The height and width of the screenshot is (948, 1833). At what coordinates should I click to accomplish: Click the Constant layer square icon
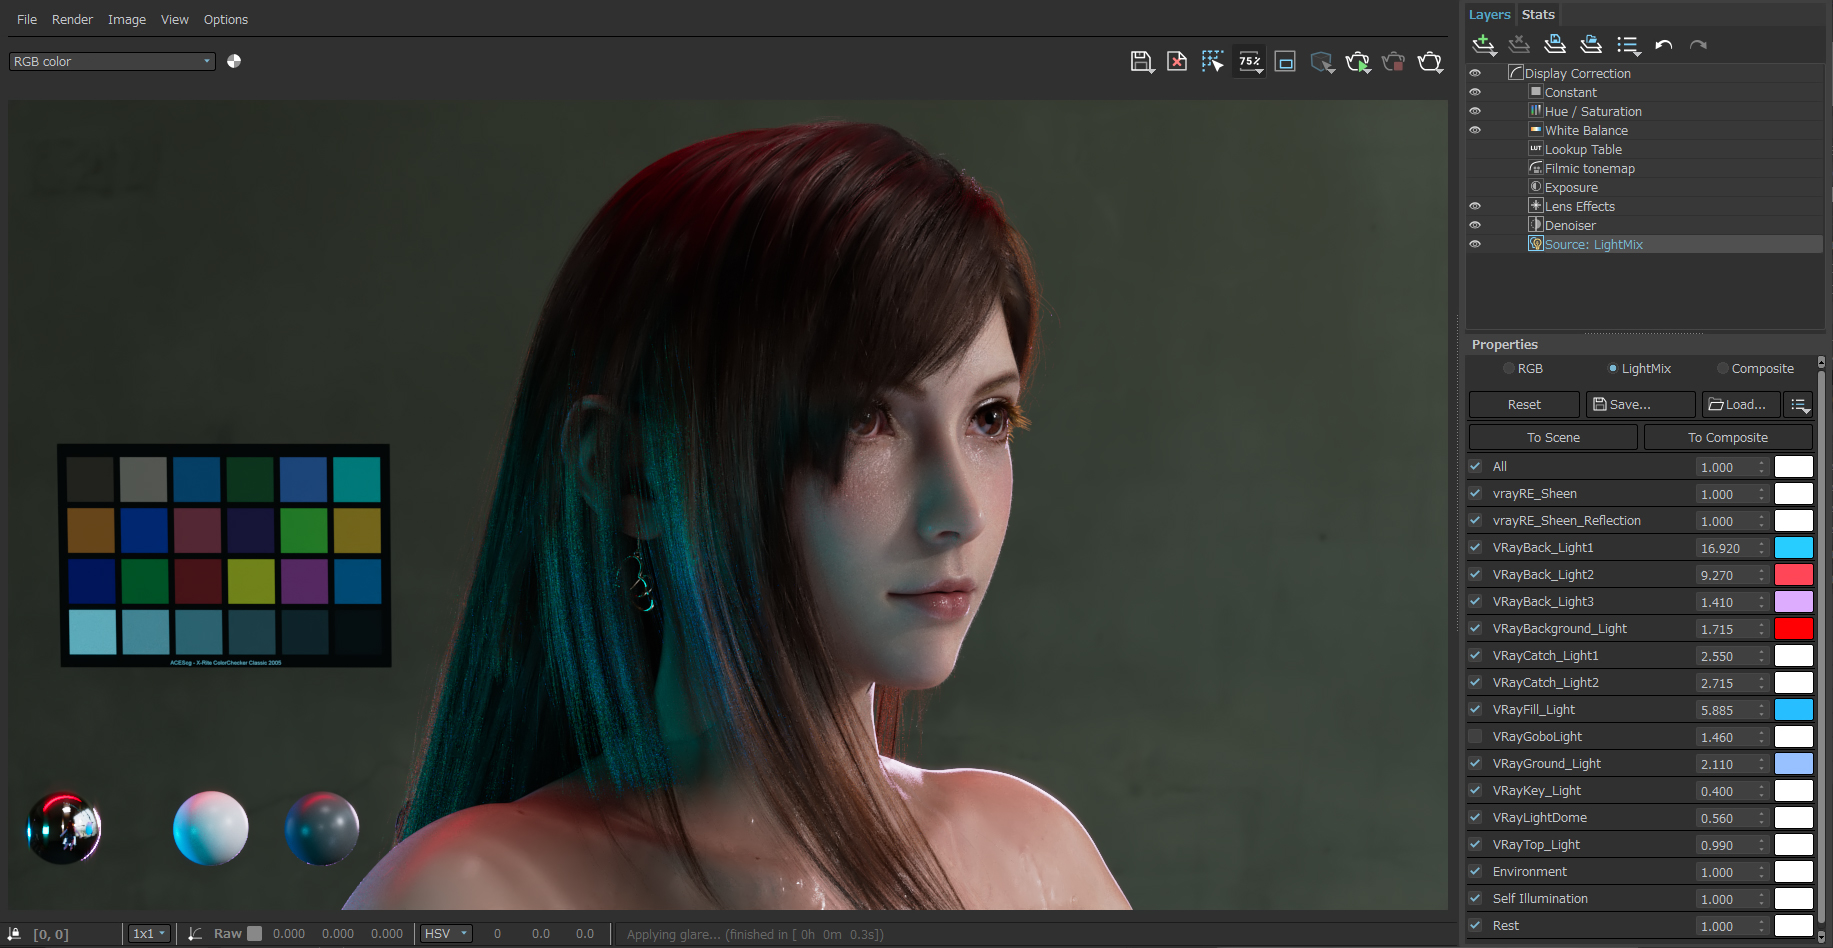1536,92
